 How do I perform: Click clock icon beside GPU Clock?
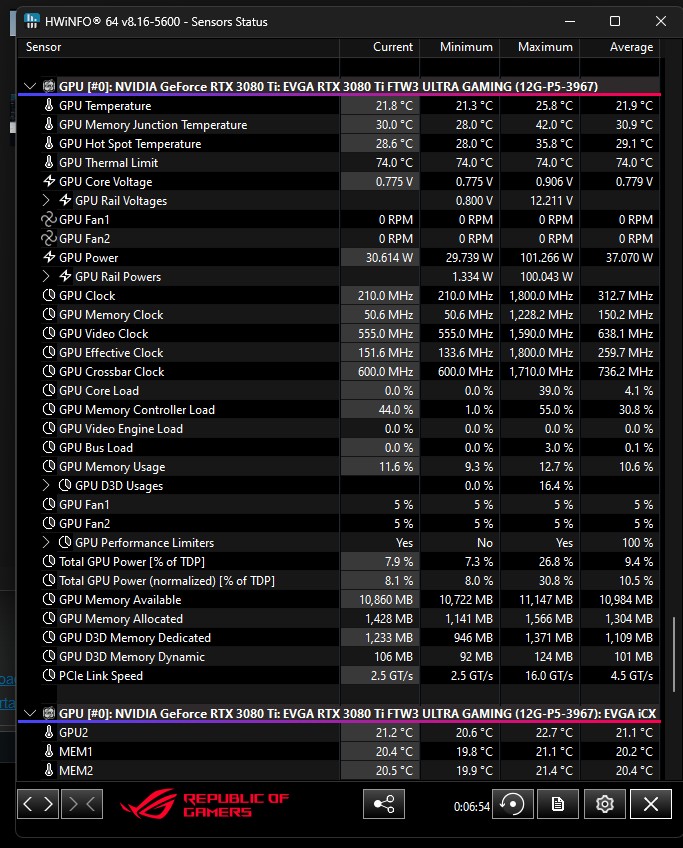49,295
